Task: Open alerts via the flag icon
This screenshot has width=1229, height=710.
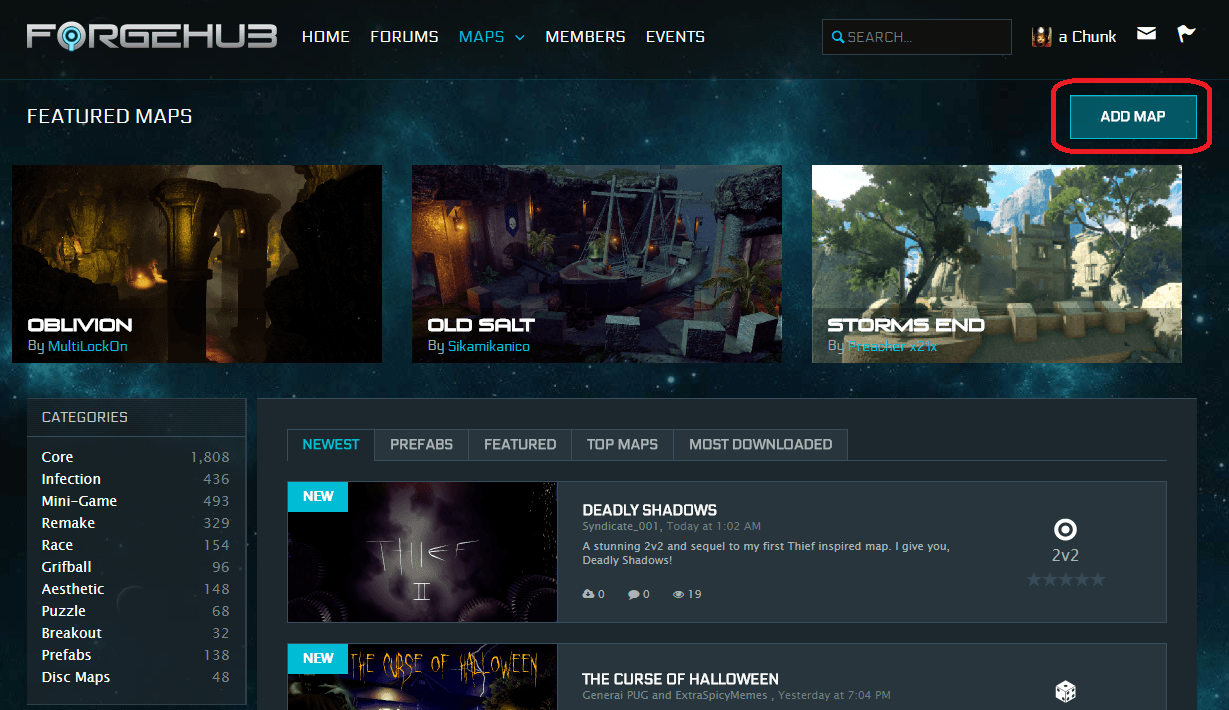Action: (1186, 34)
